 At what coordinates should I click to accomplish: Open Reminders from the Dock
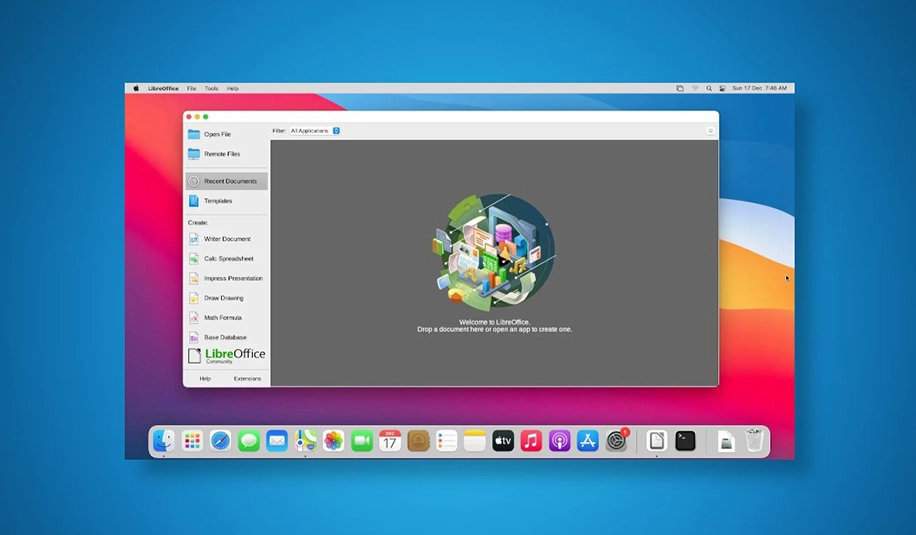(x=447, y=441)
